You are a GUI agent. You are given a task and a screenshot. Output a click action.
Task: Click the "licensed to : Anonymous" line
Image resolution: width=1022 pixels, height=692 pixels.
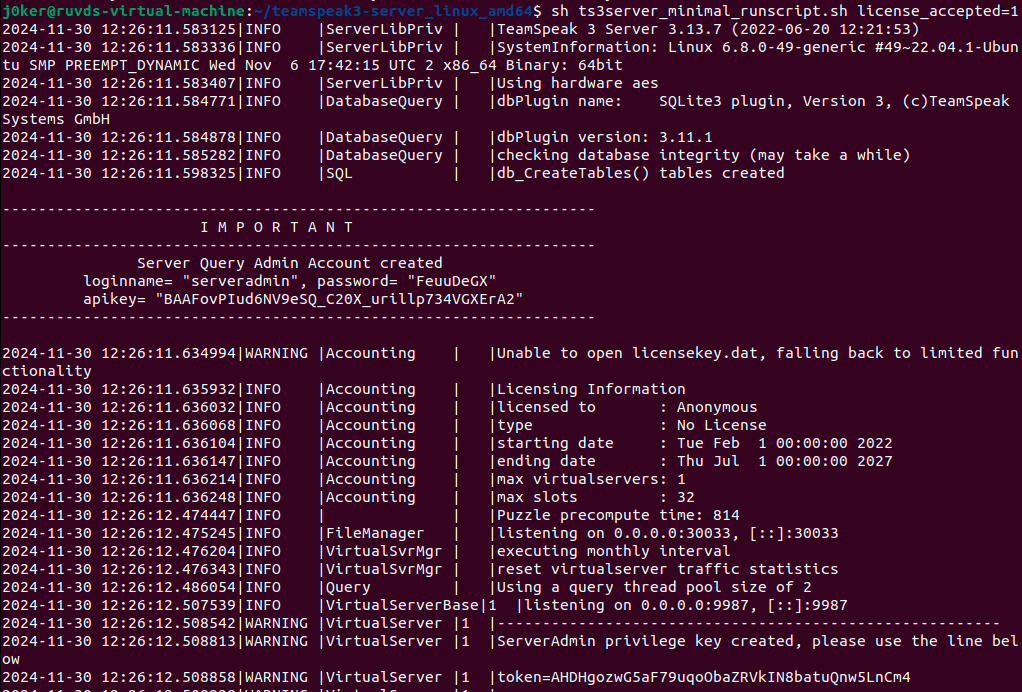(x=627, y=407)
